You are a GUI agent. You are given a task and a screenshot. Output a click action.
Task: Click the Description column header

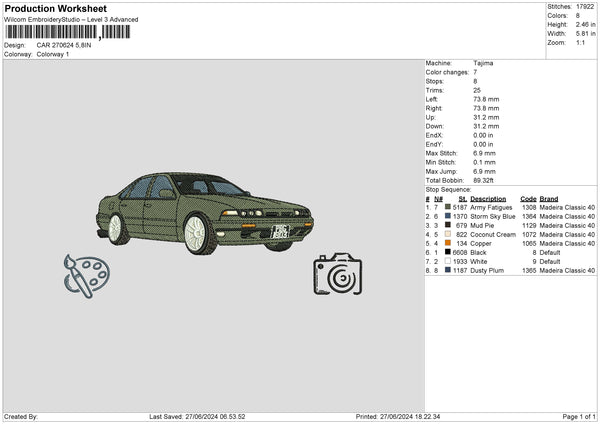point(488,199)
